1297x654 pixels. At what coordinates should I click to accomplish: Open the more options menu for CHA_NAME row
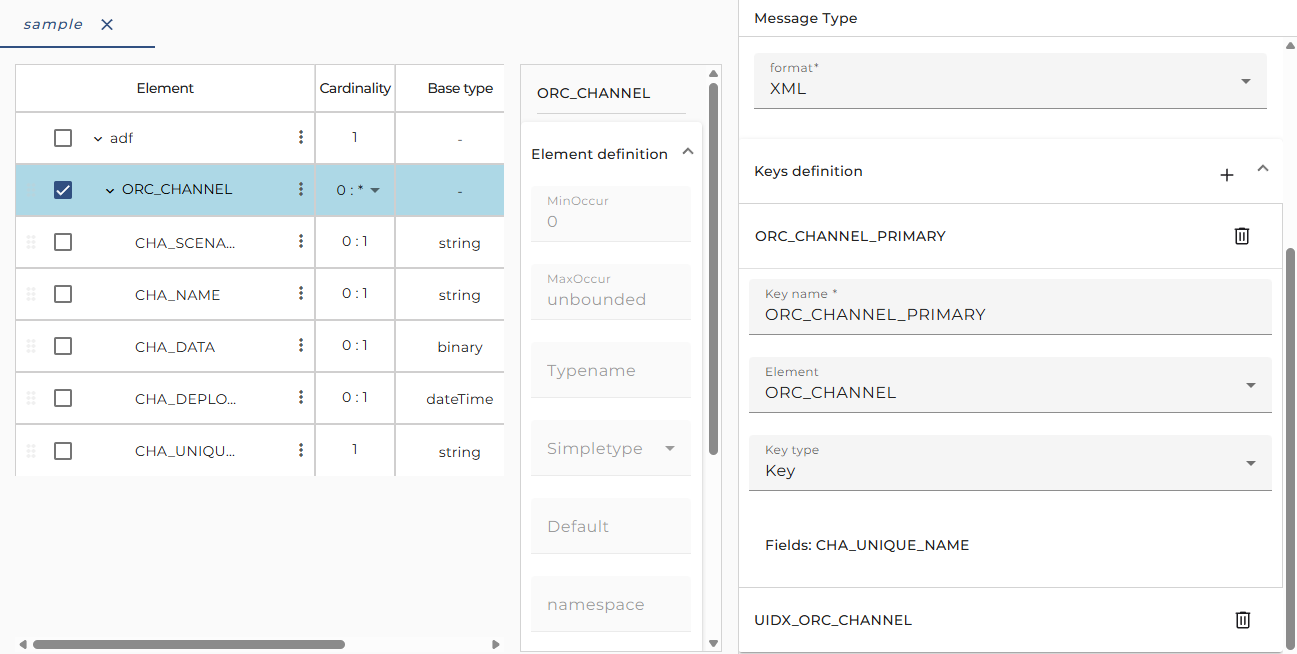[x=301, y=293]
